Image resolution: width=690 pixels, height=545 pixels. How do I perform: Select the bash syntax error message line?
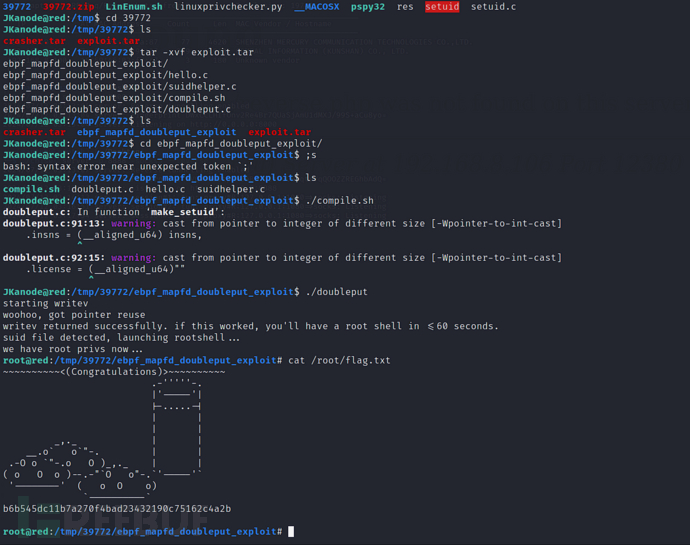point(128,166)
